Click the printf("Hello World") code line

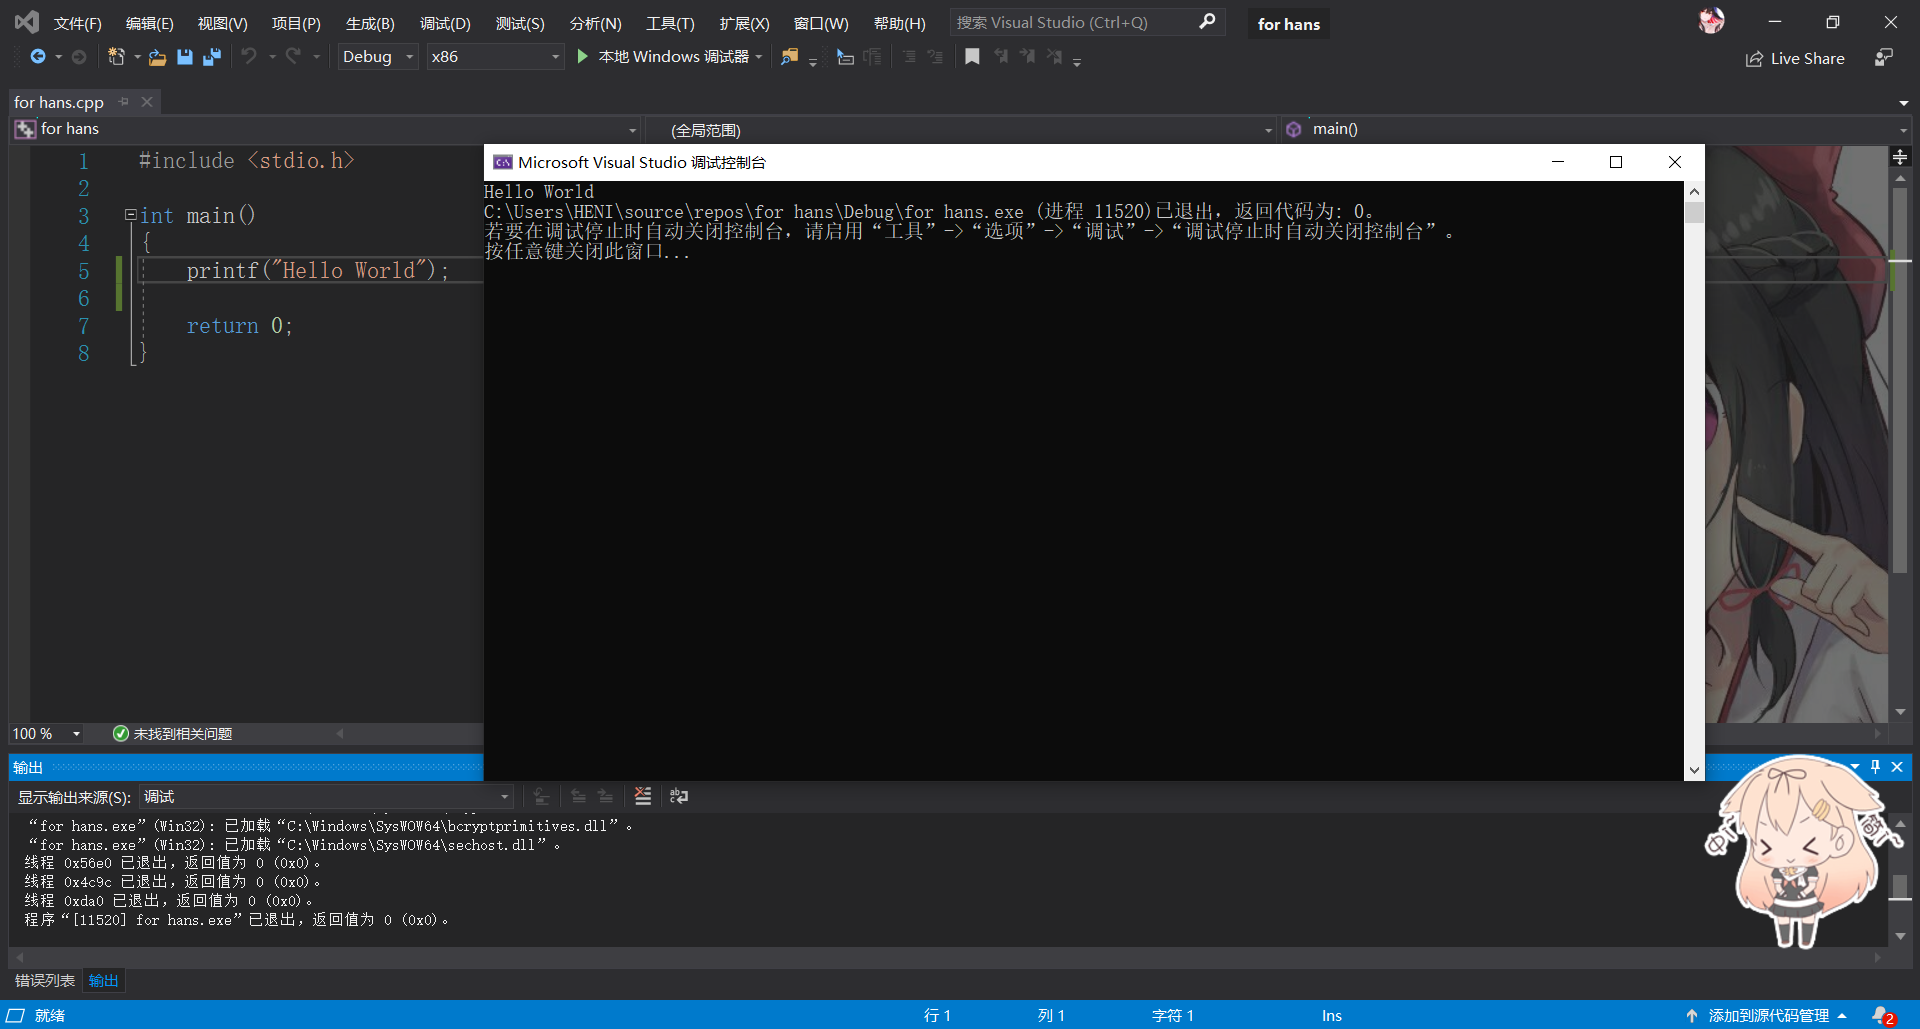[x=317, y=271]
